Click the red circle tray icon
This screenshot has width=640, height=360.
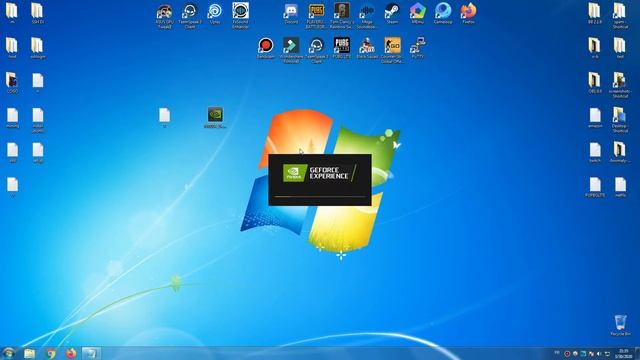click(567, 354)
